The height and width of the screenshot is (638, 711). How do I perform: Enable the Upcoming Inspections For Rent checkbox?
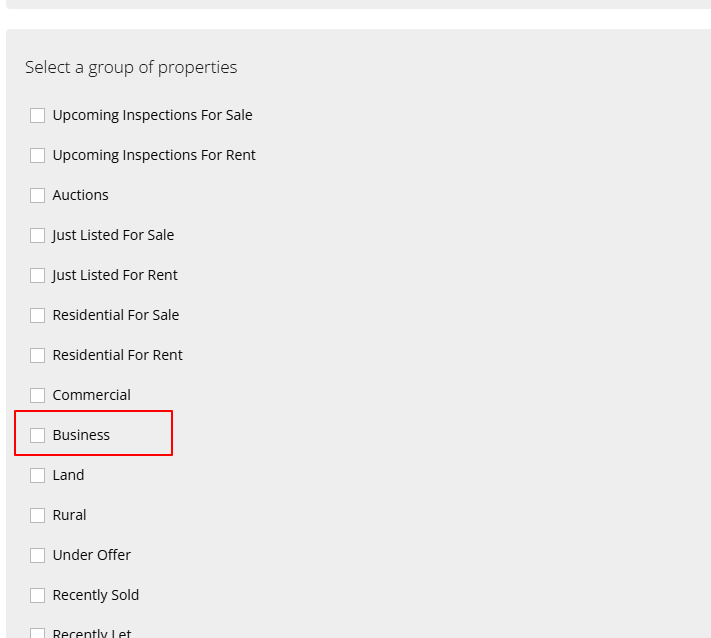(37, 155)
